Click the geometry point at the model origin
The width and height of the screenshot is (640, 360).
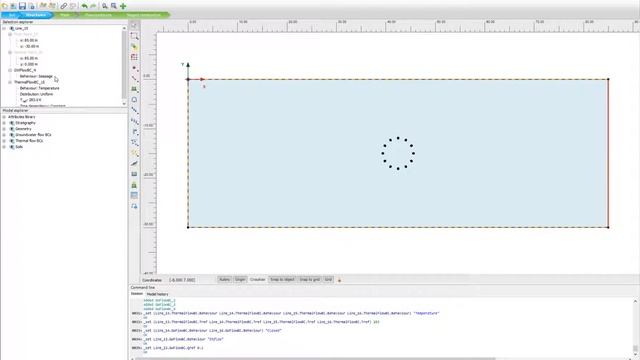[x=188, y=79]
